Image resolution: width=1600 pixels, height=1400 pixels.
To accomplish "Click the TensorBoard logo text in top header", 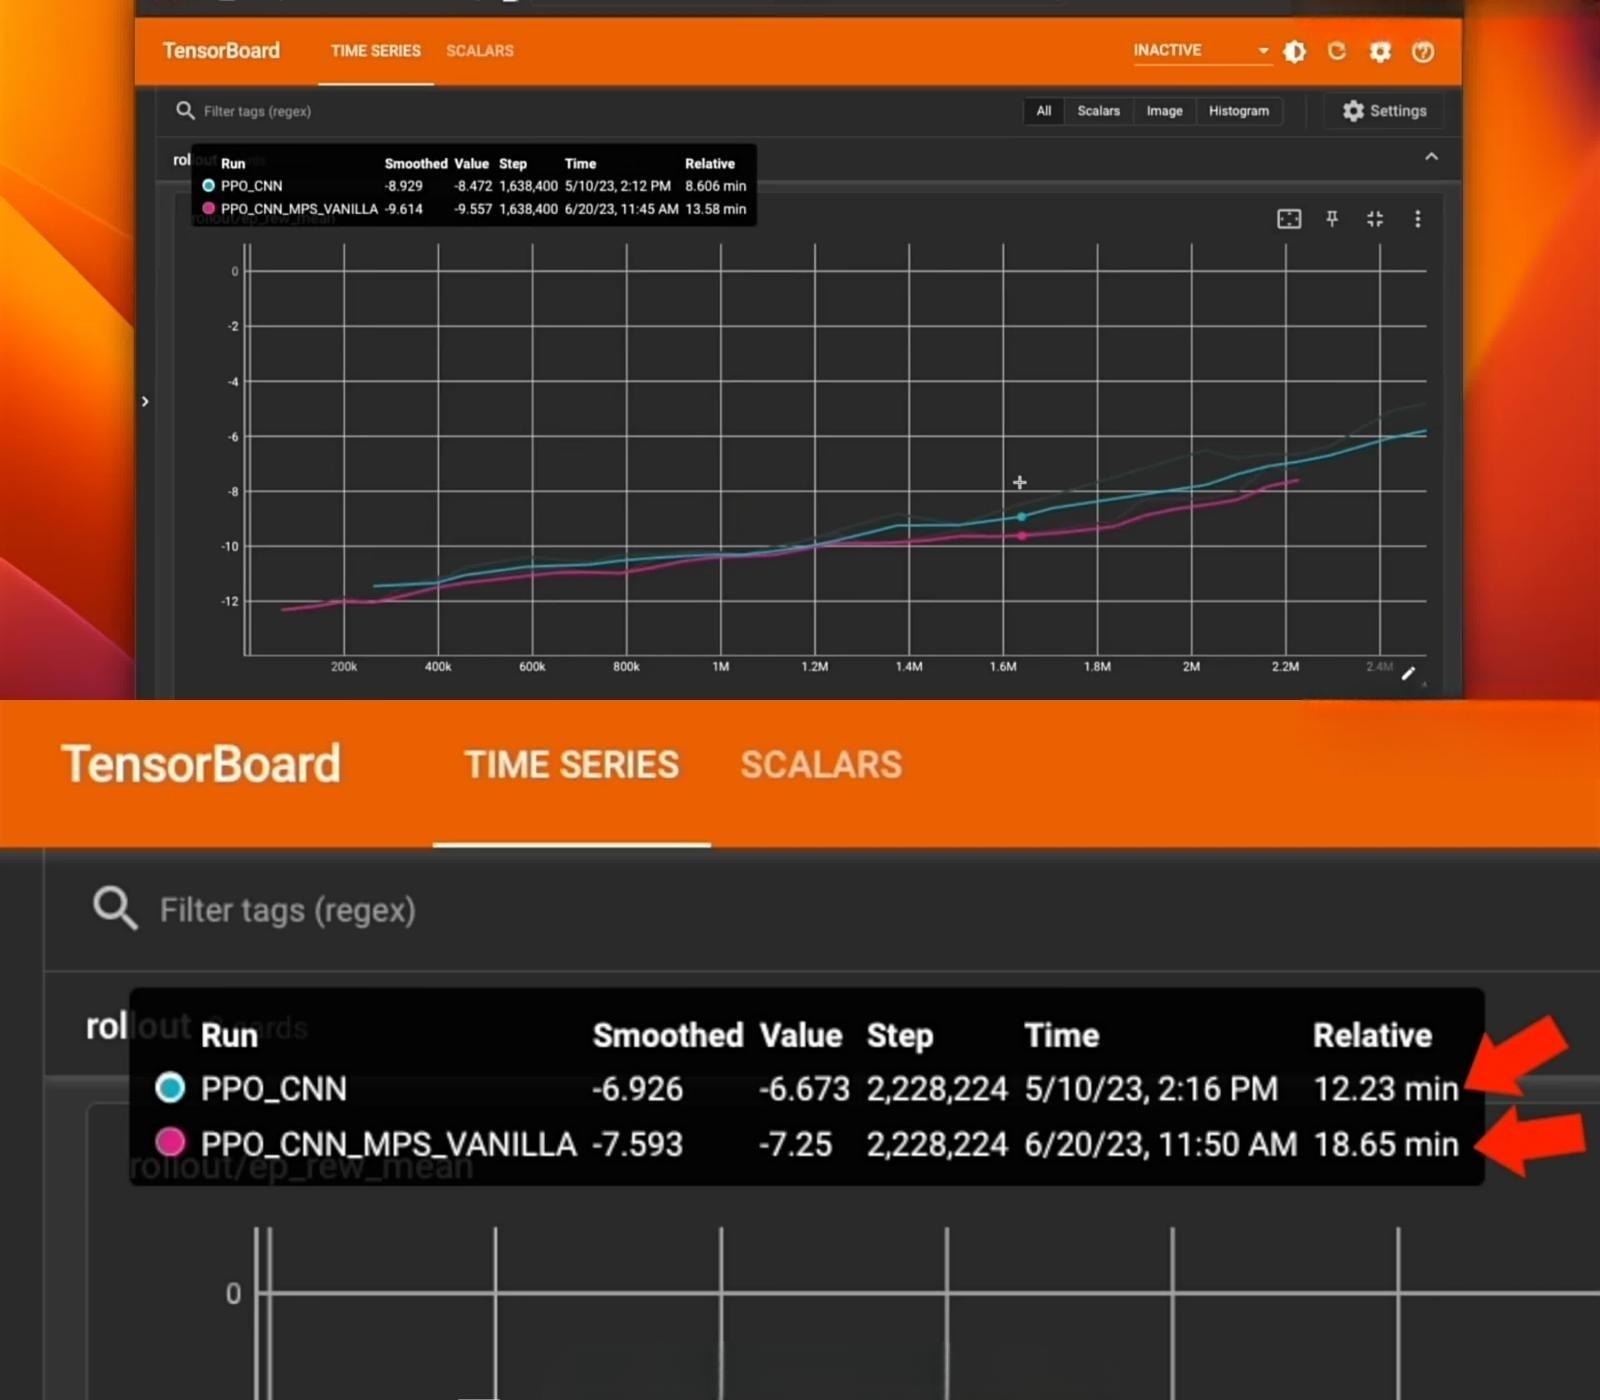I will click(221, 50).
